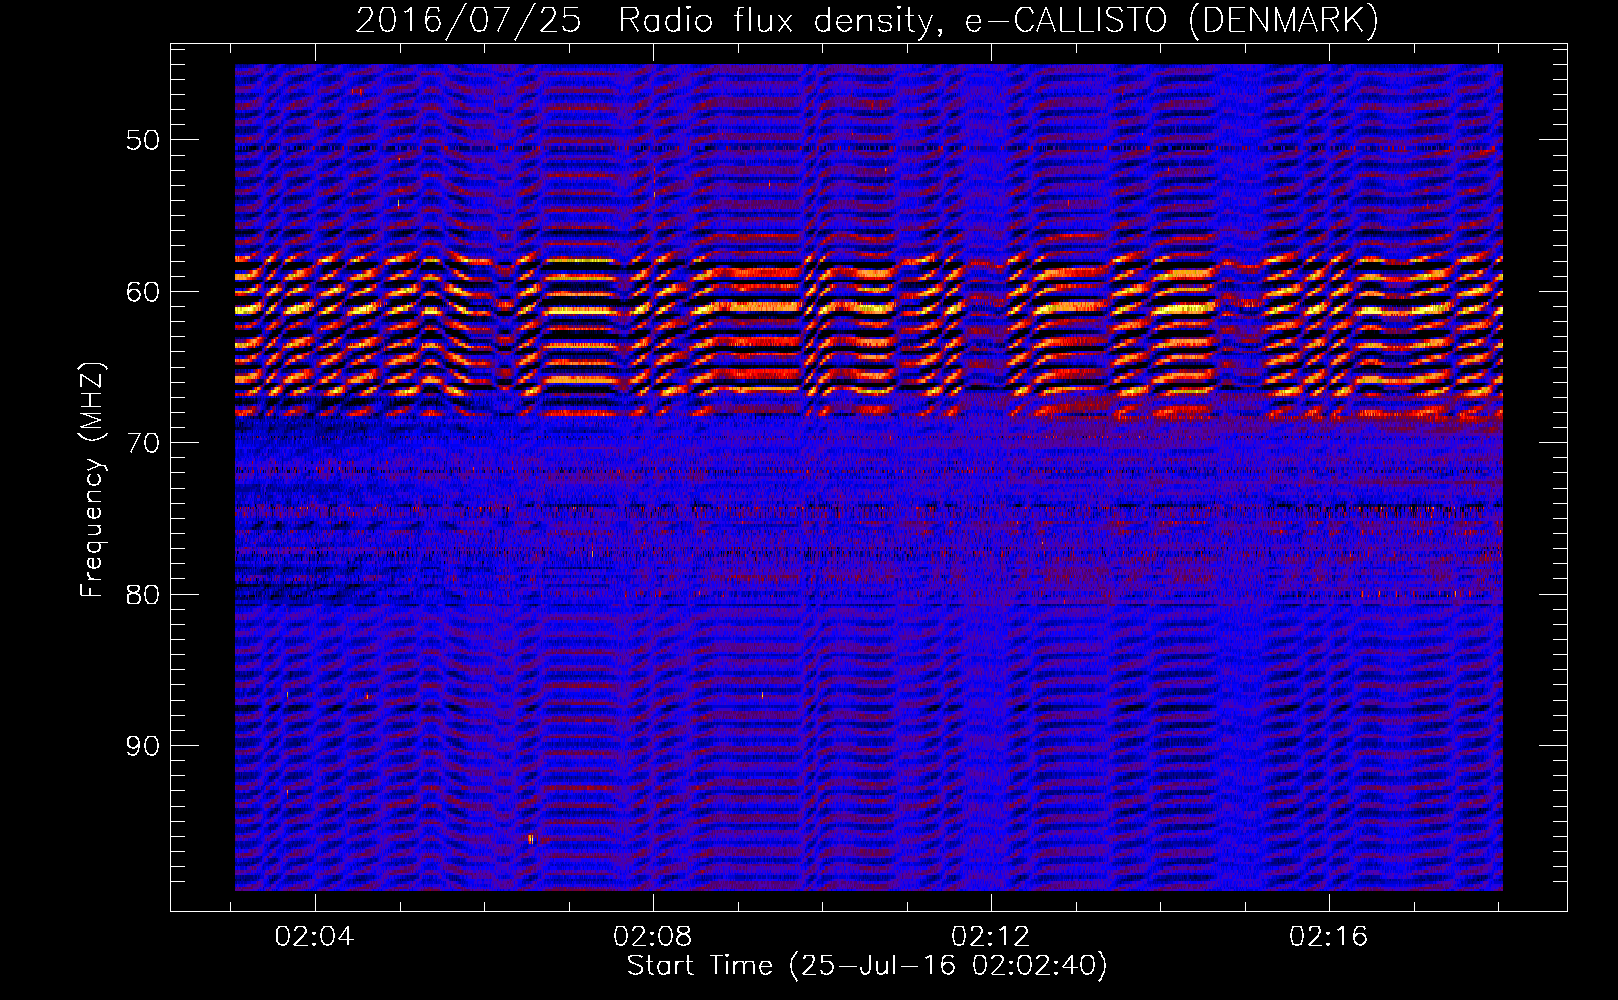Click the 02:12 time tick label
Image resolution: width=1618 pixels, height=1000 pixels.
point(991,937)
